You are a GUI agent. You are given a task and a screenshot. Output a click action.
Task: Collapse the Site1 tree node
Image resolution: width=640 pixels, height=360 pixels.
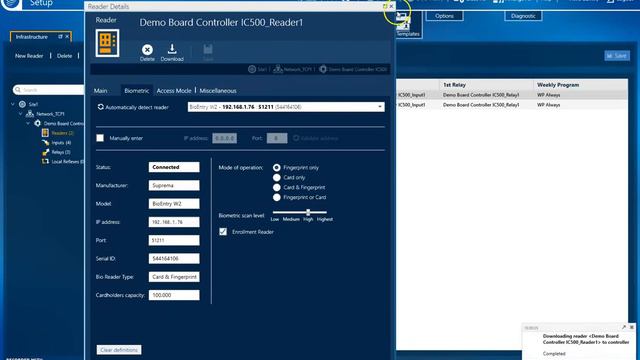13,104
